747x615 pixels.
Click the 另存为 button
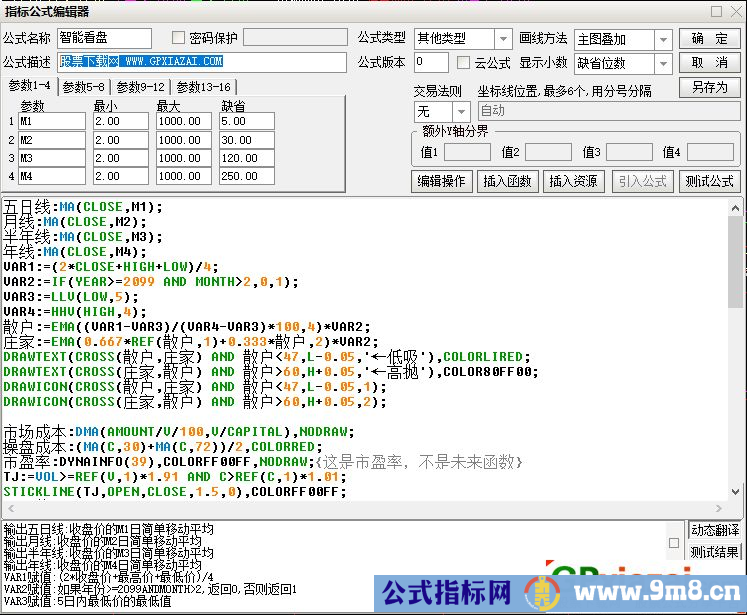click(709, 88)
